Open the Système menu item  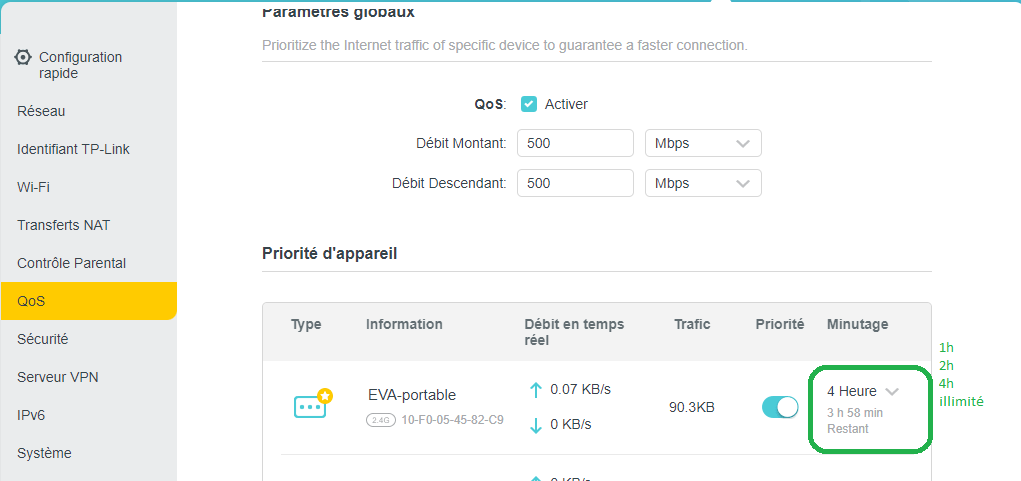coord(44,453)
